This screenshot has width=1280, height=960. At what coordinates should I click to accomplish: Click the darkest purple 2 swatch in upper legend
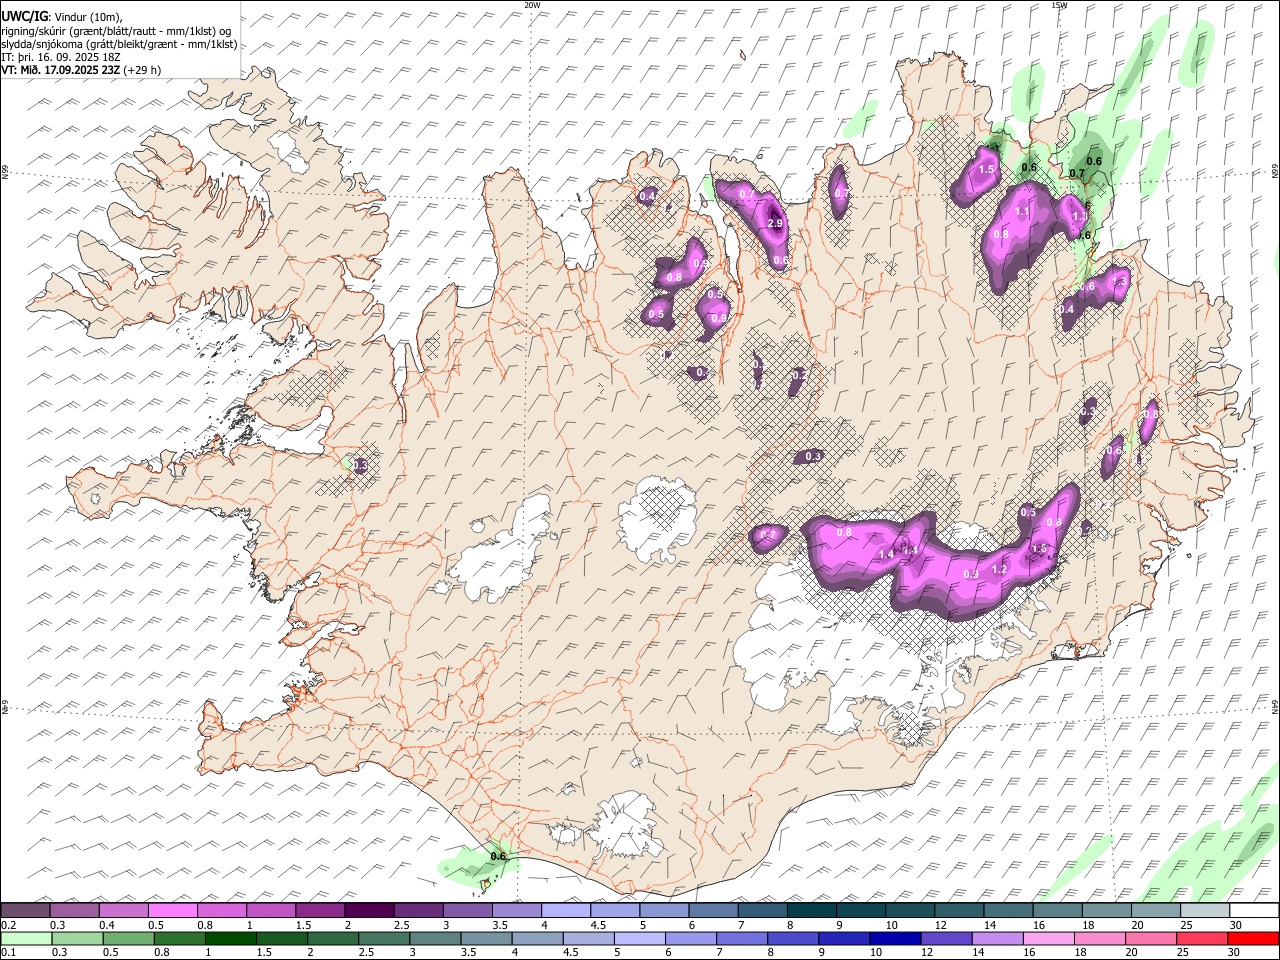click(368, 911)
